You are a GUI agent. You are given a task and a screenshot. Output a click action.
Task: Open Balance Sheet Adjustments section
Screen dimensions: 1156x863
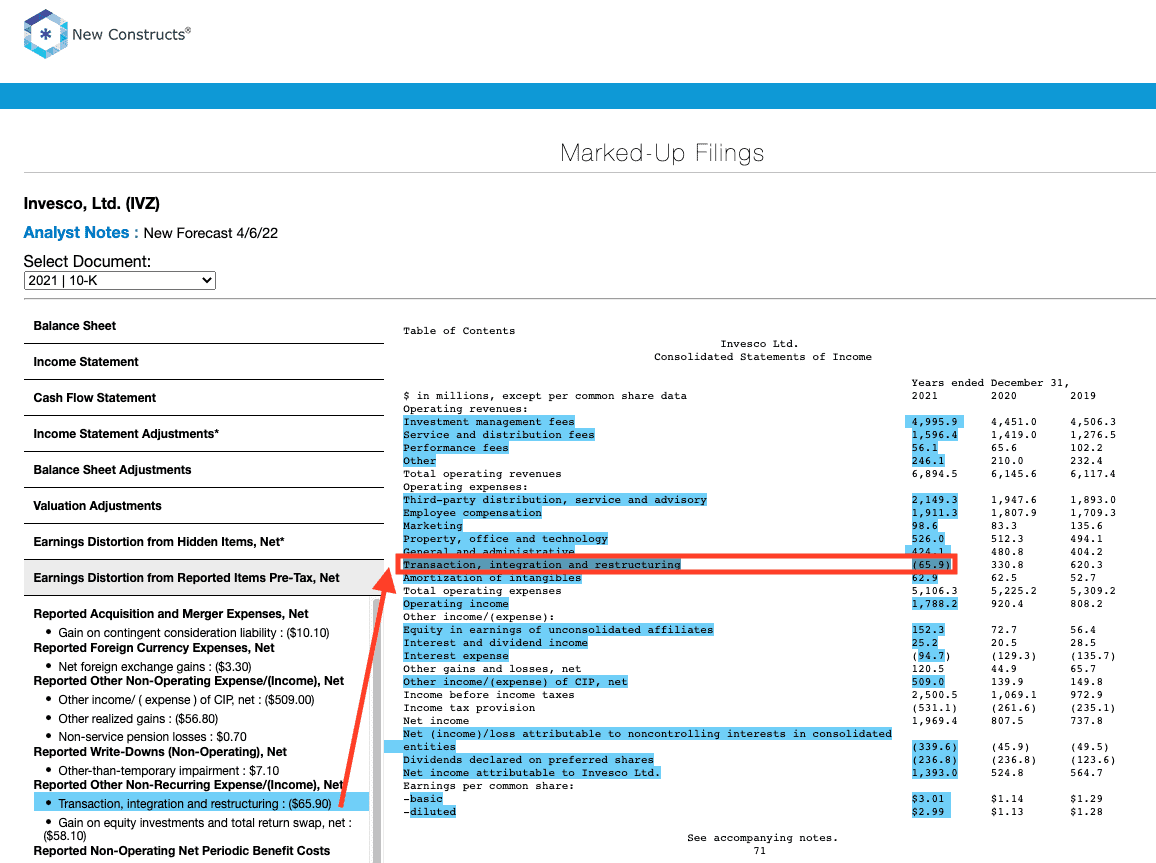(x=203, y=470)
